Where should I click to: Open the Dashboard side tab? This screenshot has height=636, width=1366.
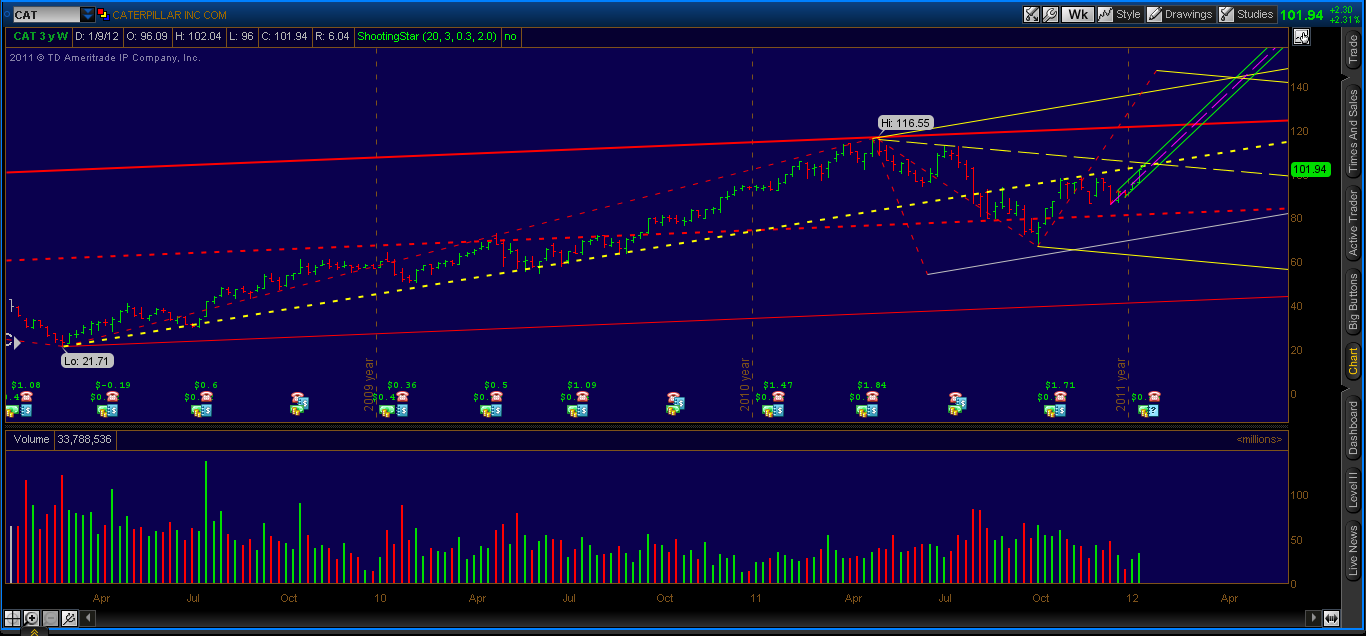(1353, 428)
